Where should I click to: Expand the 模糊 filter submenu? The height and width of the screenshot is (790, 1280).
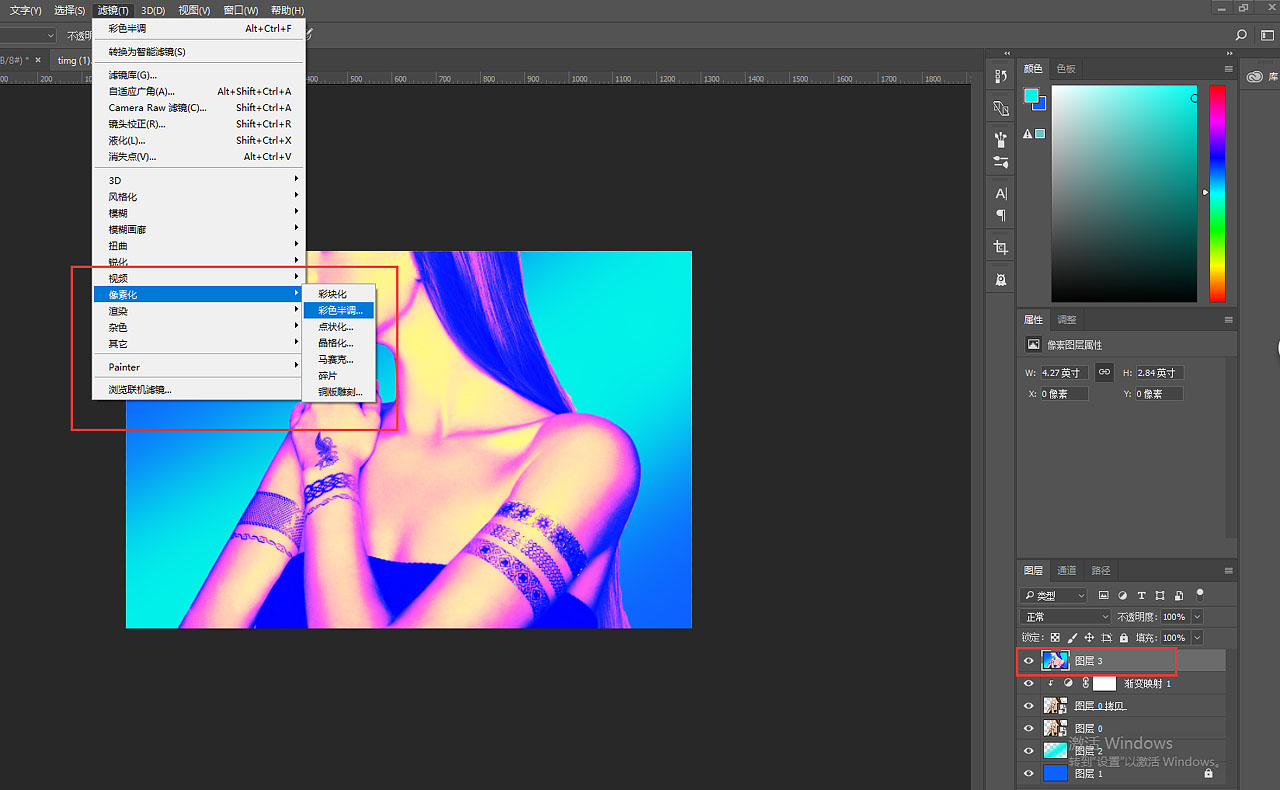[x=199, y=212]
